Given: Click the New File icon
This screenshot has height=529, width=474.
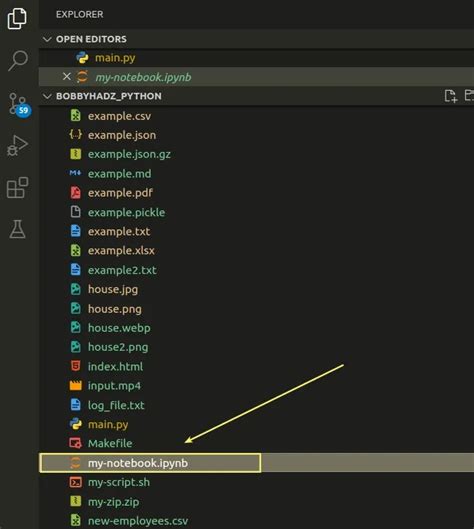Looking at the screenshot, I should point(450,96).
